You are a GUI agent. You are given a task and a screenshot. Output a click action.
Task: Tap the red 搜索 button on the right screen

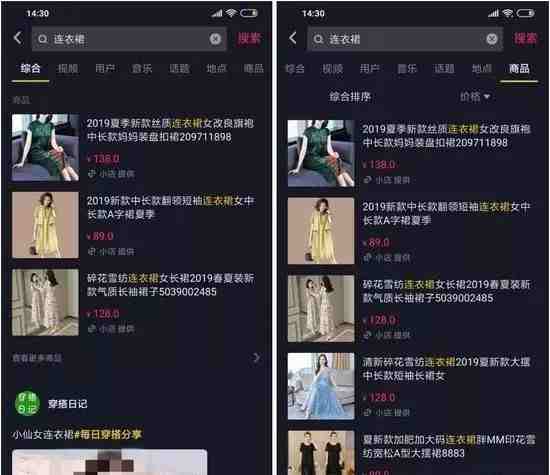click(x=525, y=39)
